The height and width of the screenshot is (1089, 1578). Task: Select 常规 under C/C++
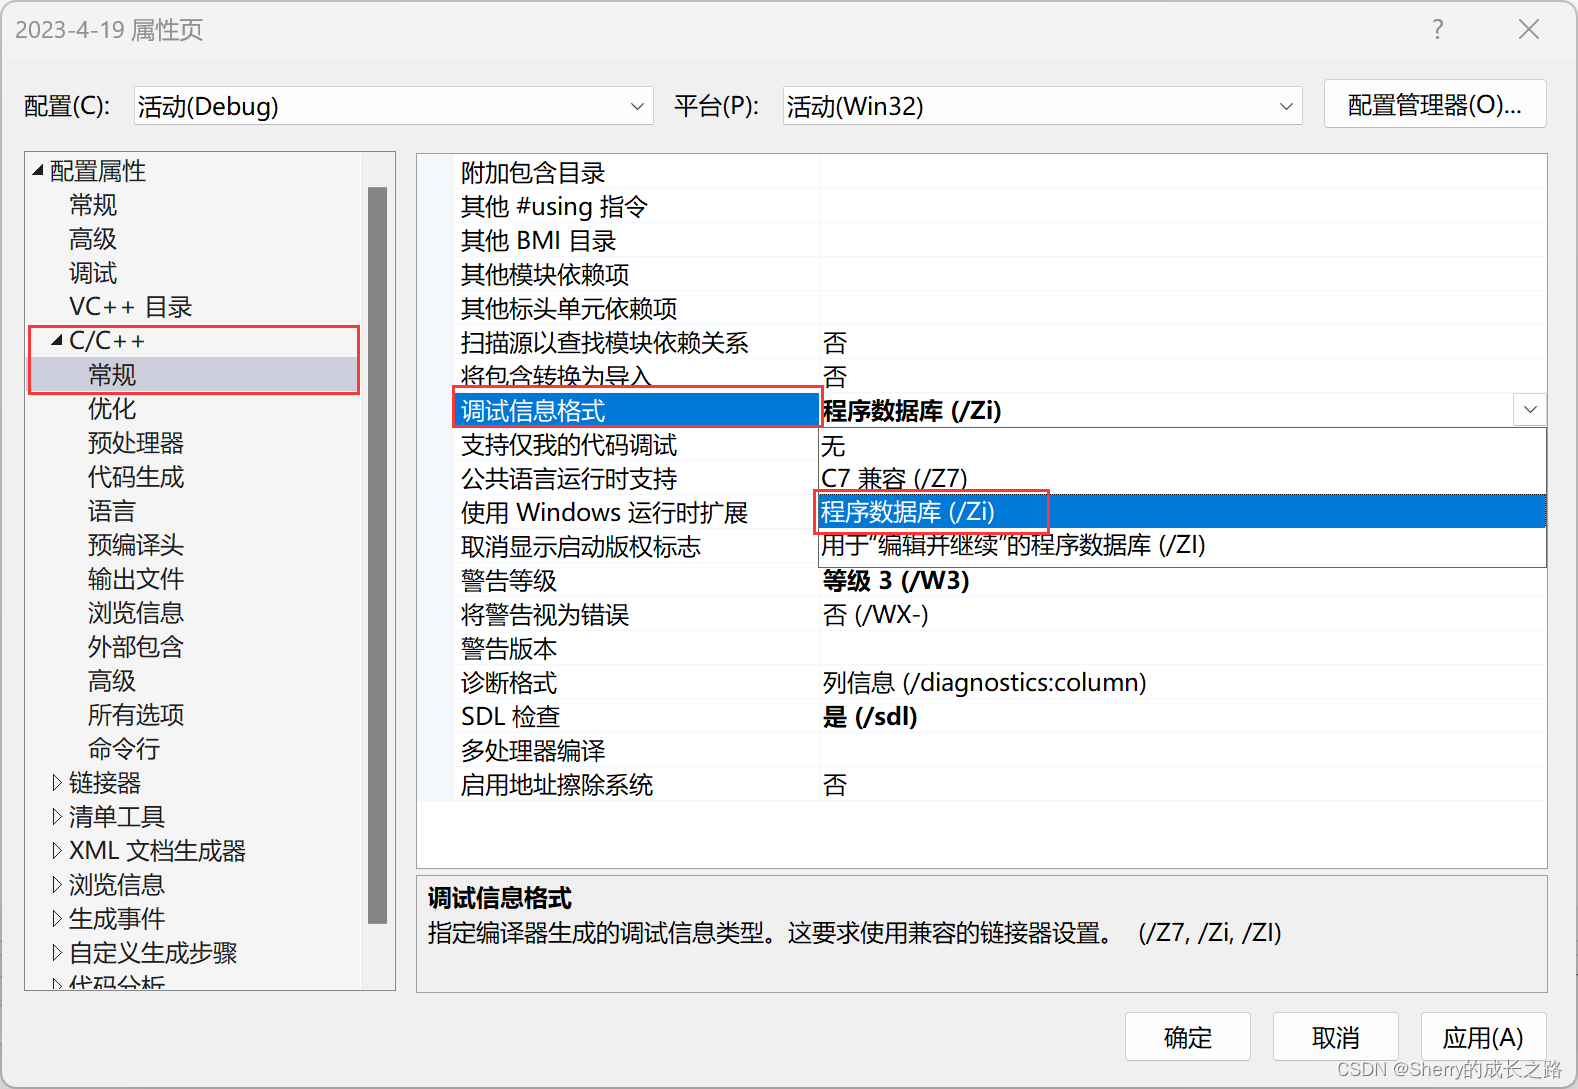(x=112, y=375)
